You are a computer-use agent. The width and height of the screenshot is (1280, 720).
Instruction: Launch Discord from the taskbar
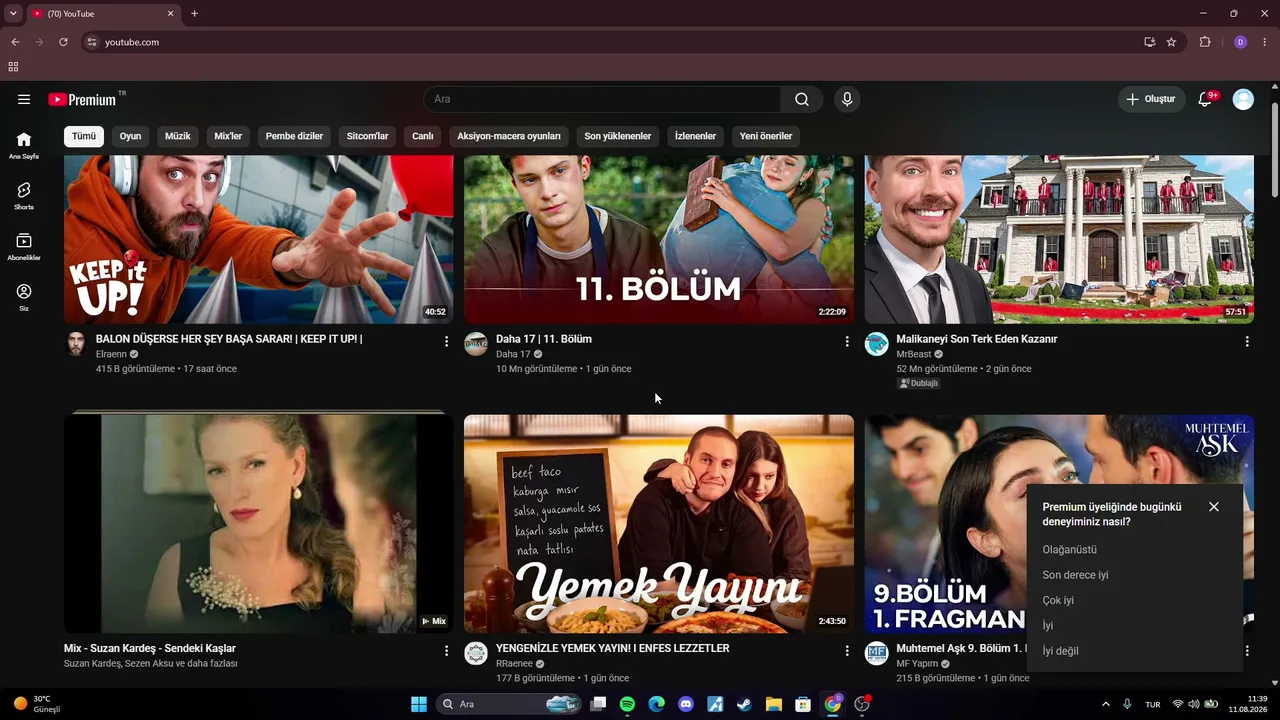(686, 704)
